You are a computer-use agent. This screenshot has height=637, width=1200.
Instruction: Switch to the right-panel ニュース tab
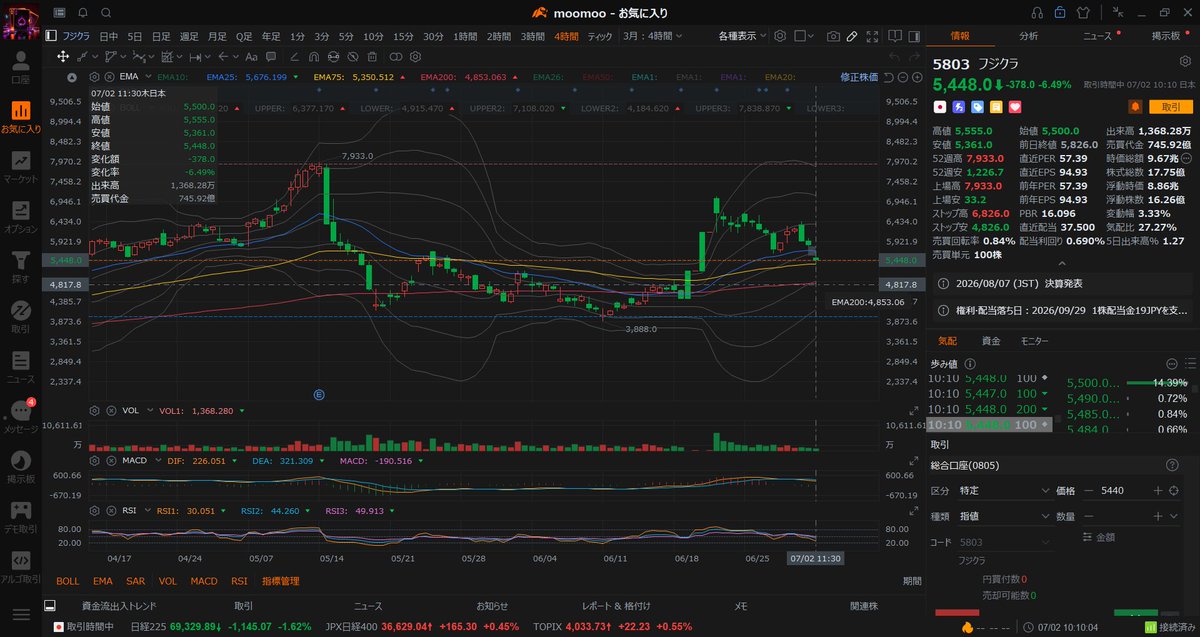pyautogui.click(x=1097, y=36)
